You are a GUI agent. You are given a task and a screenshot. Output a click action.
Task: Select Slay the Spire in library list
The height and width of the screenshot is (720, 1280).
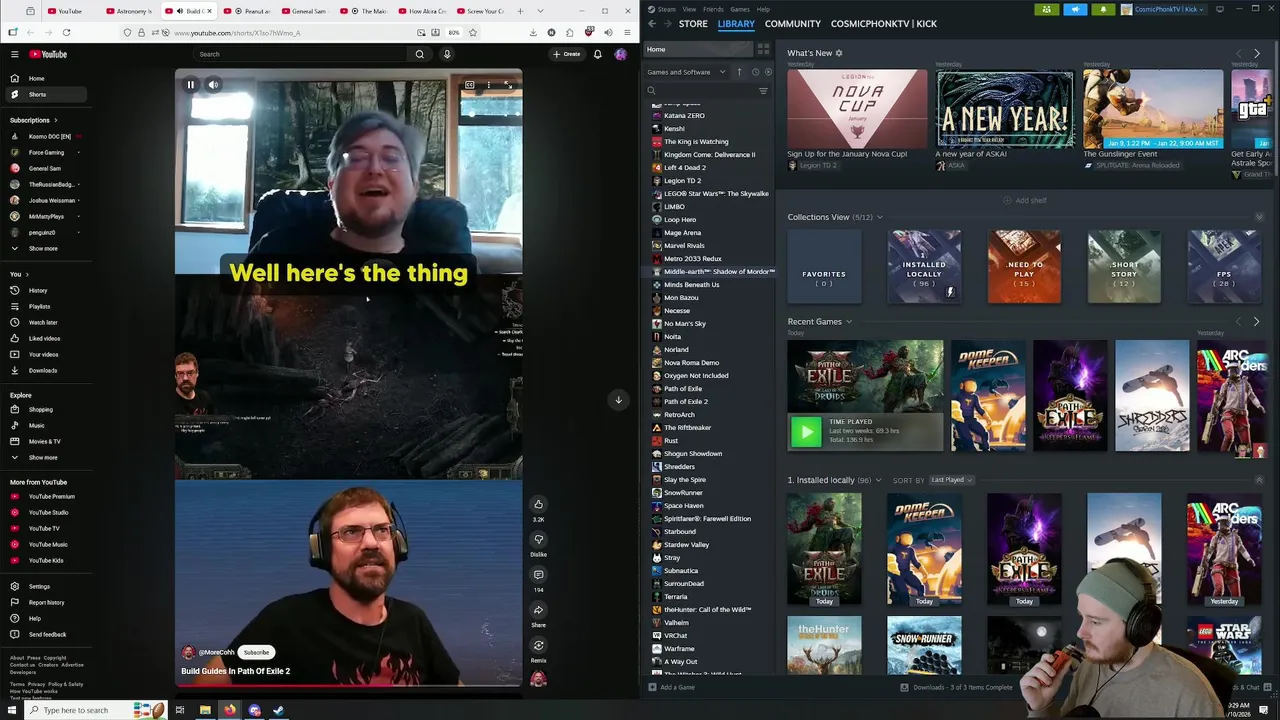[686, 480]
